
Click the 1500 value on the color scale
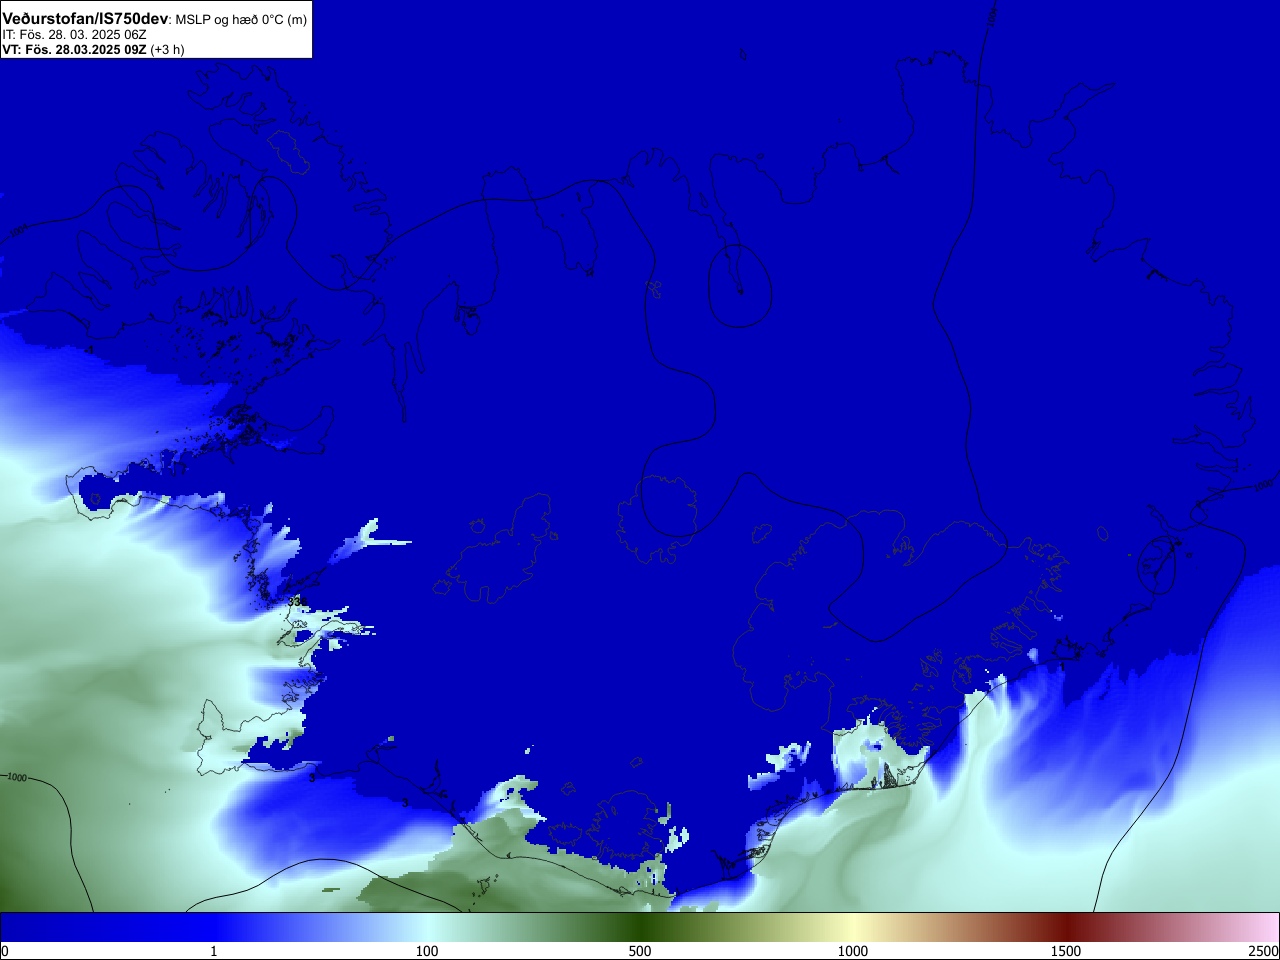point(1066,951)
